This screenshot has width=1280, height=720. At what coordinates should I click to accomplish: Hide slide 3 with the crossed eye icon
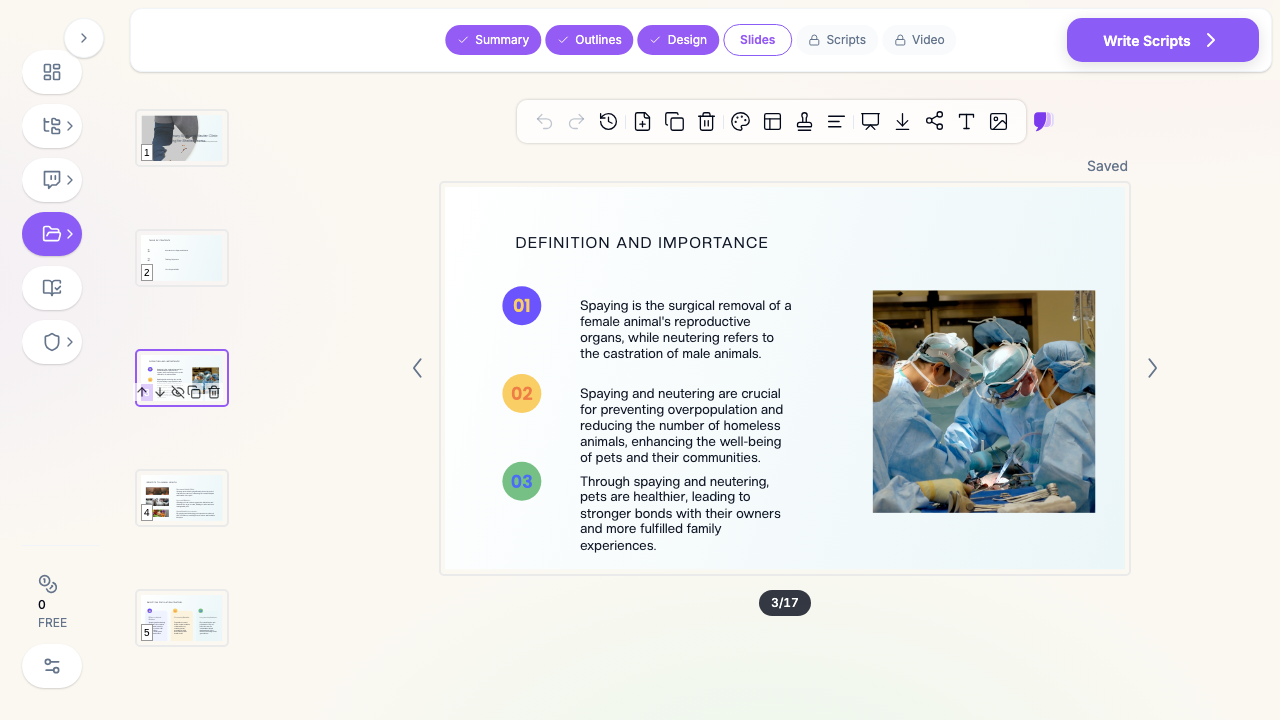[177, 392]
